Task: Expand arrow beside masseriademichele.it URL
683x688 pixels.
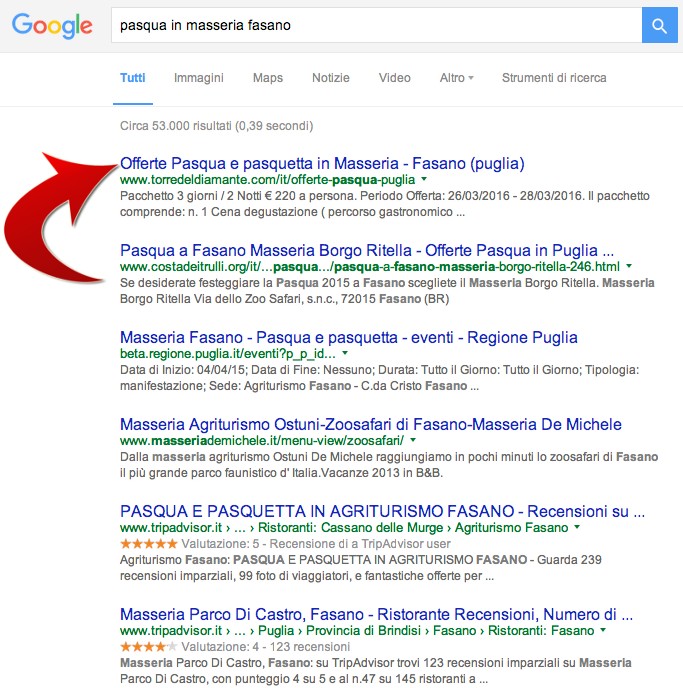Action: [413, 440]
